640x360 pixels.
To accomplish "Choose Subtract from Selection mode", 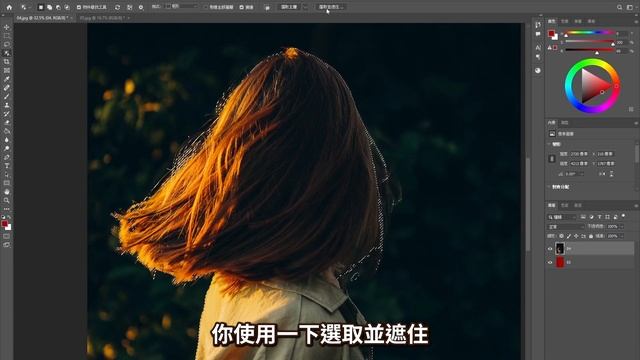I will (58, 7).
